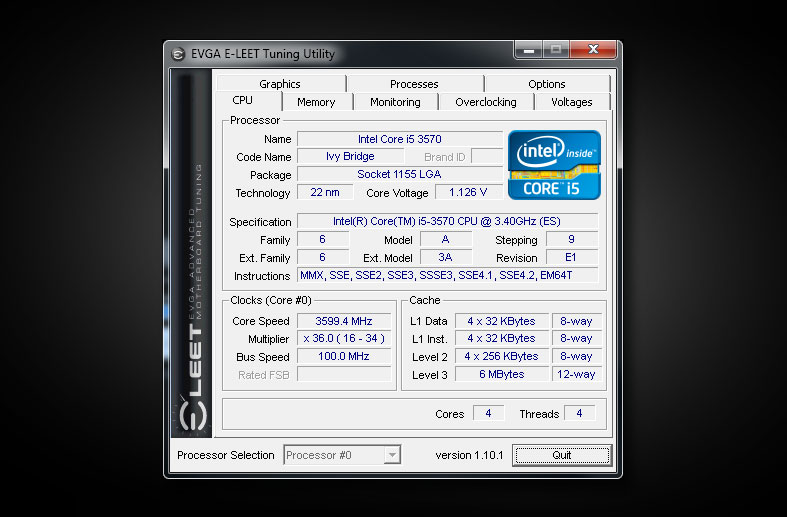Click the Ext. Model value 3A
Image resolution: width=787 pixels, height=517 pixels.
[x=446, y=257]
